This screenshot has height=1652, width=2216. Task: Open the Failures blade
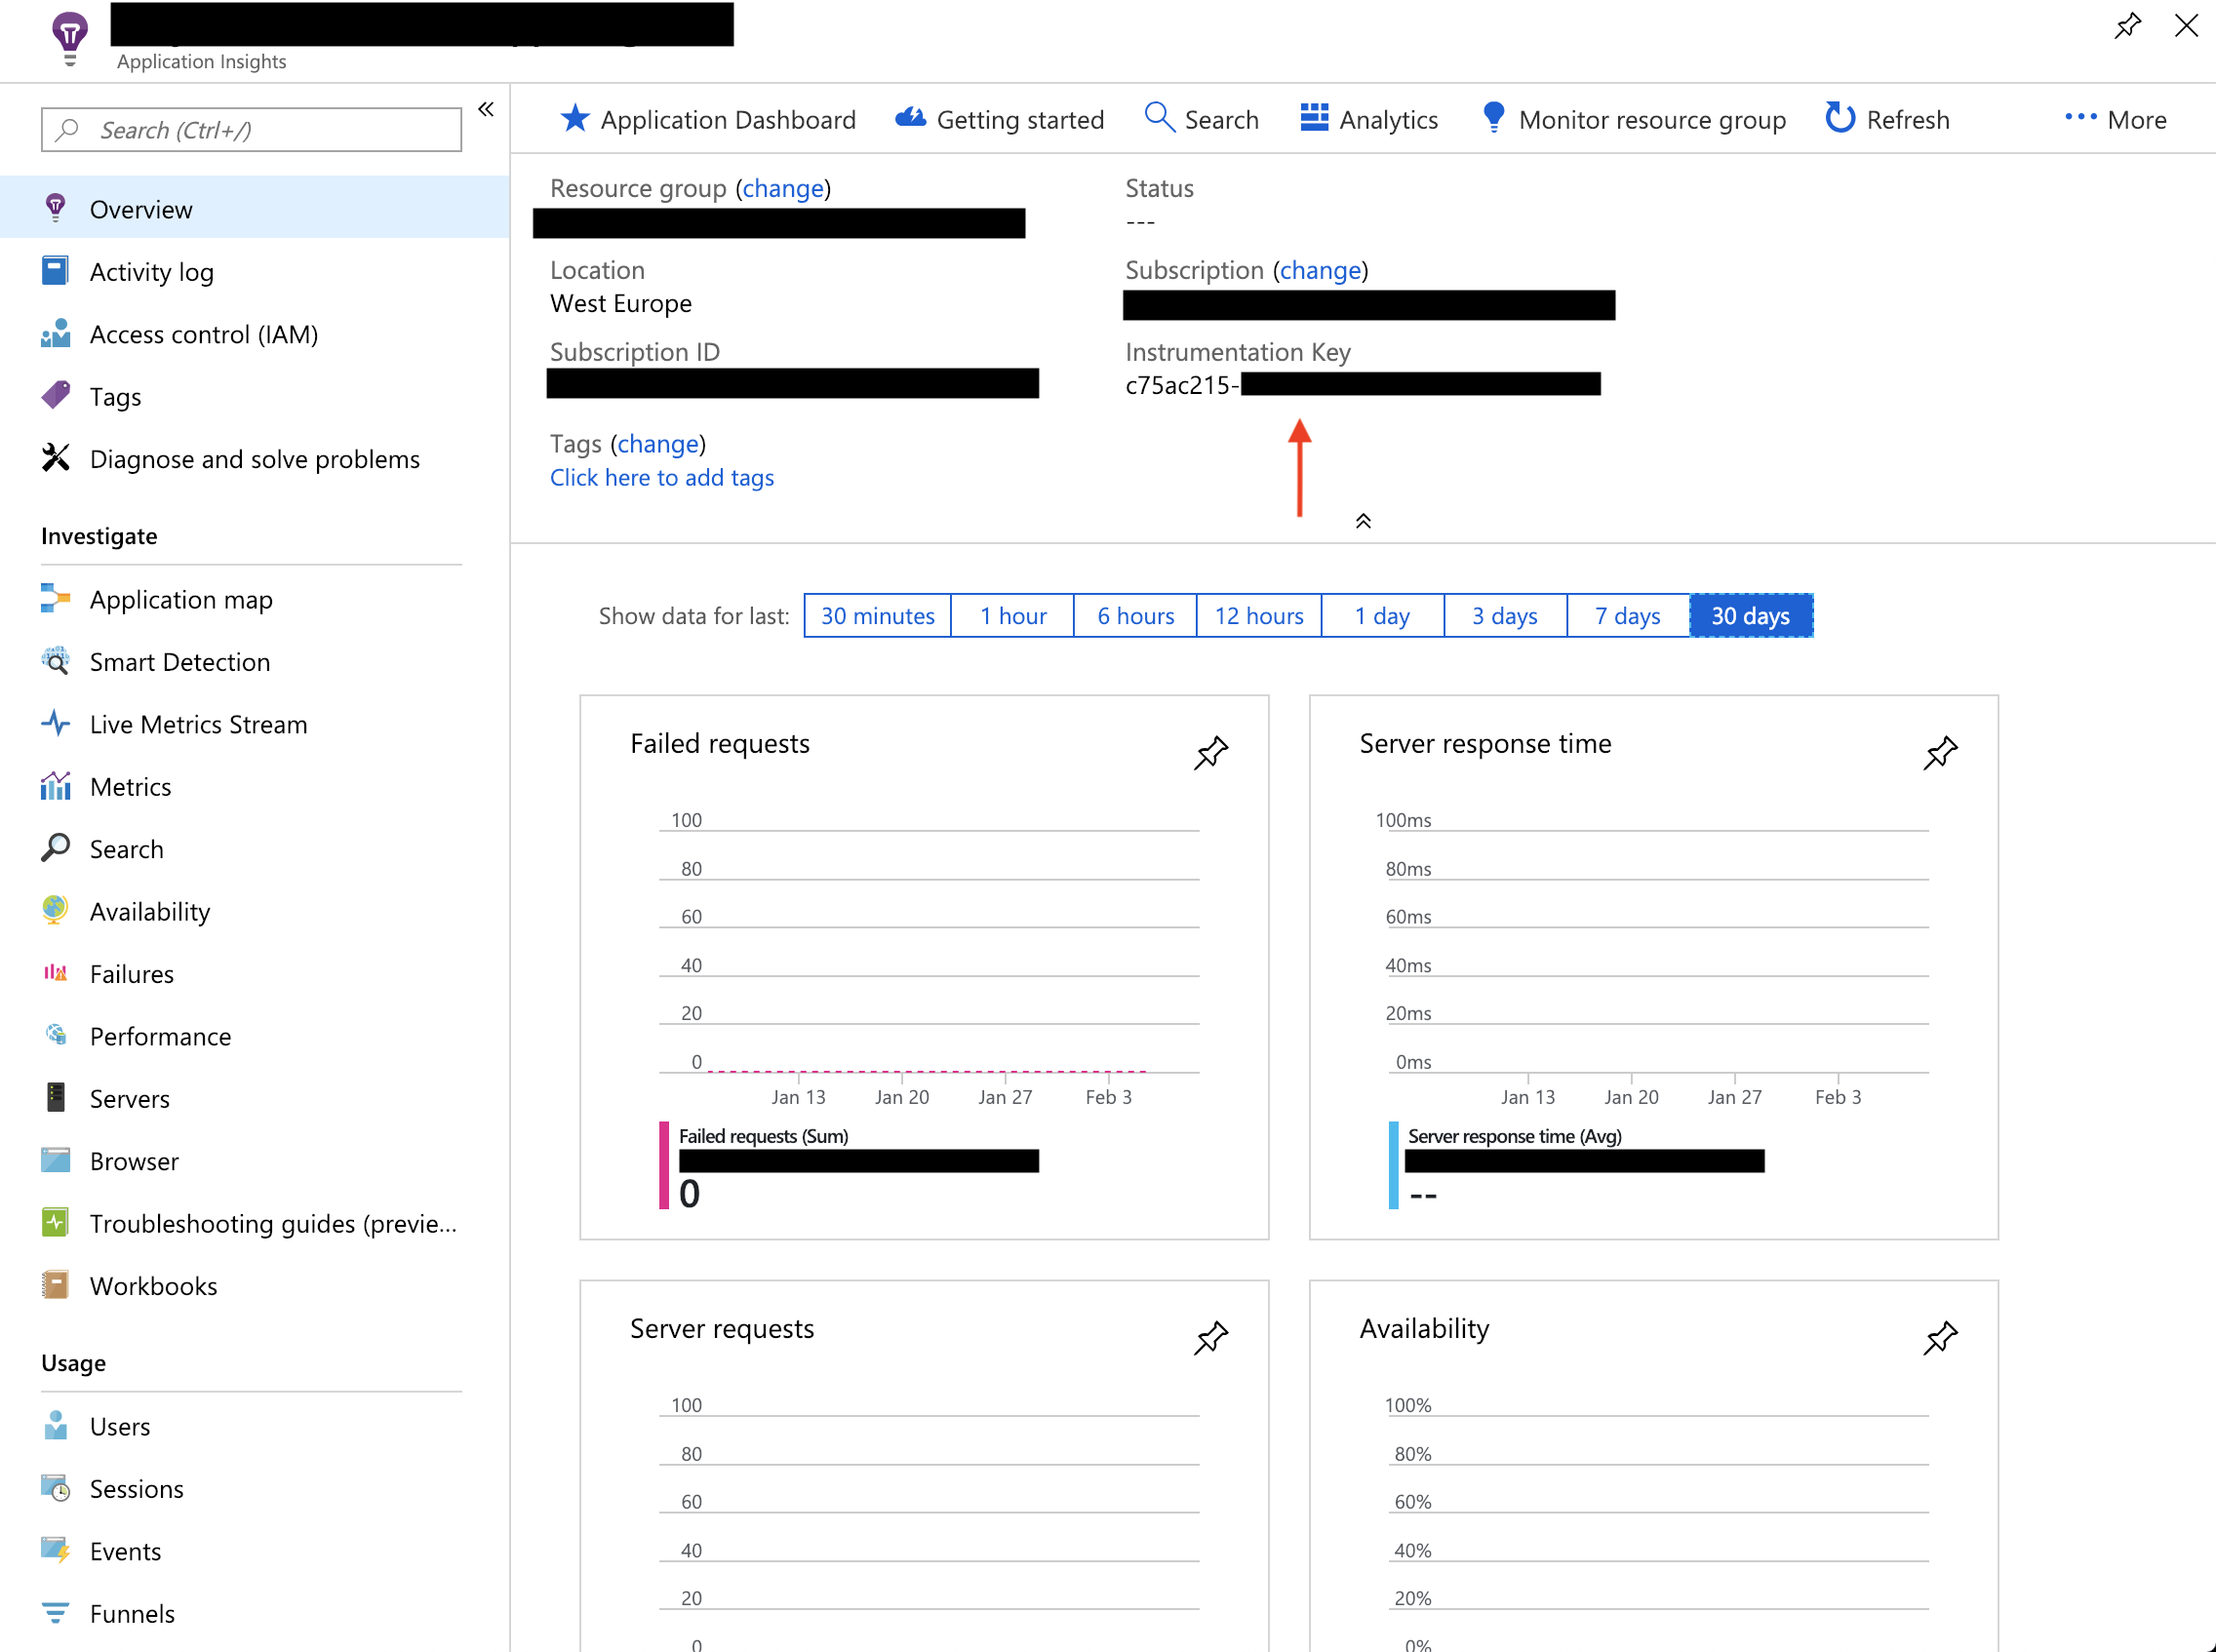pos(131,973)
